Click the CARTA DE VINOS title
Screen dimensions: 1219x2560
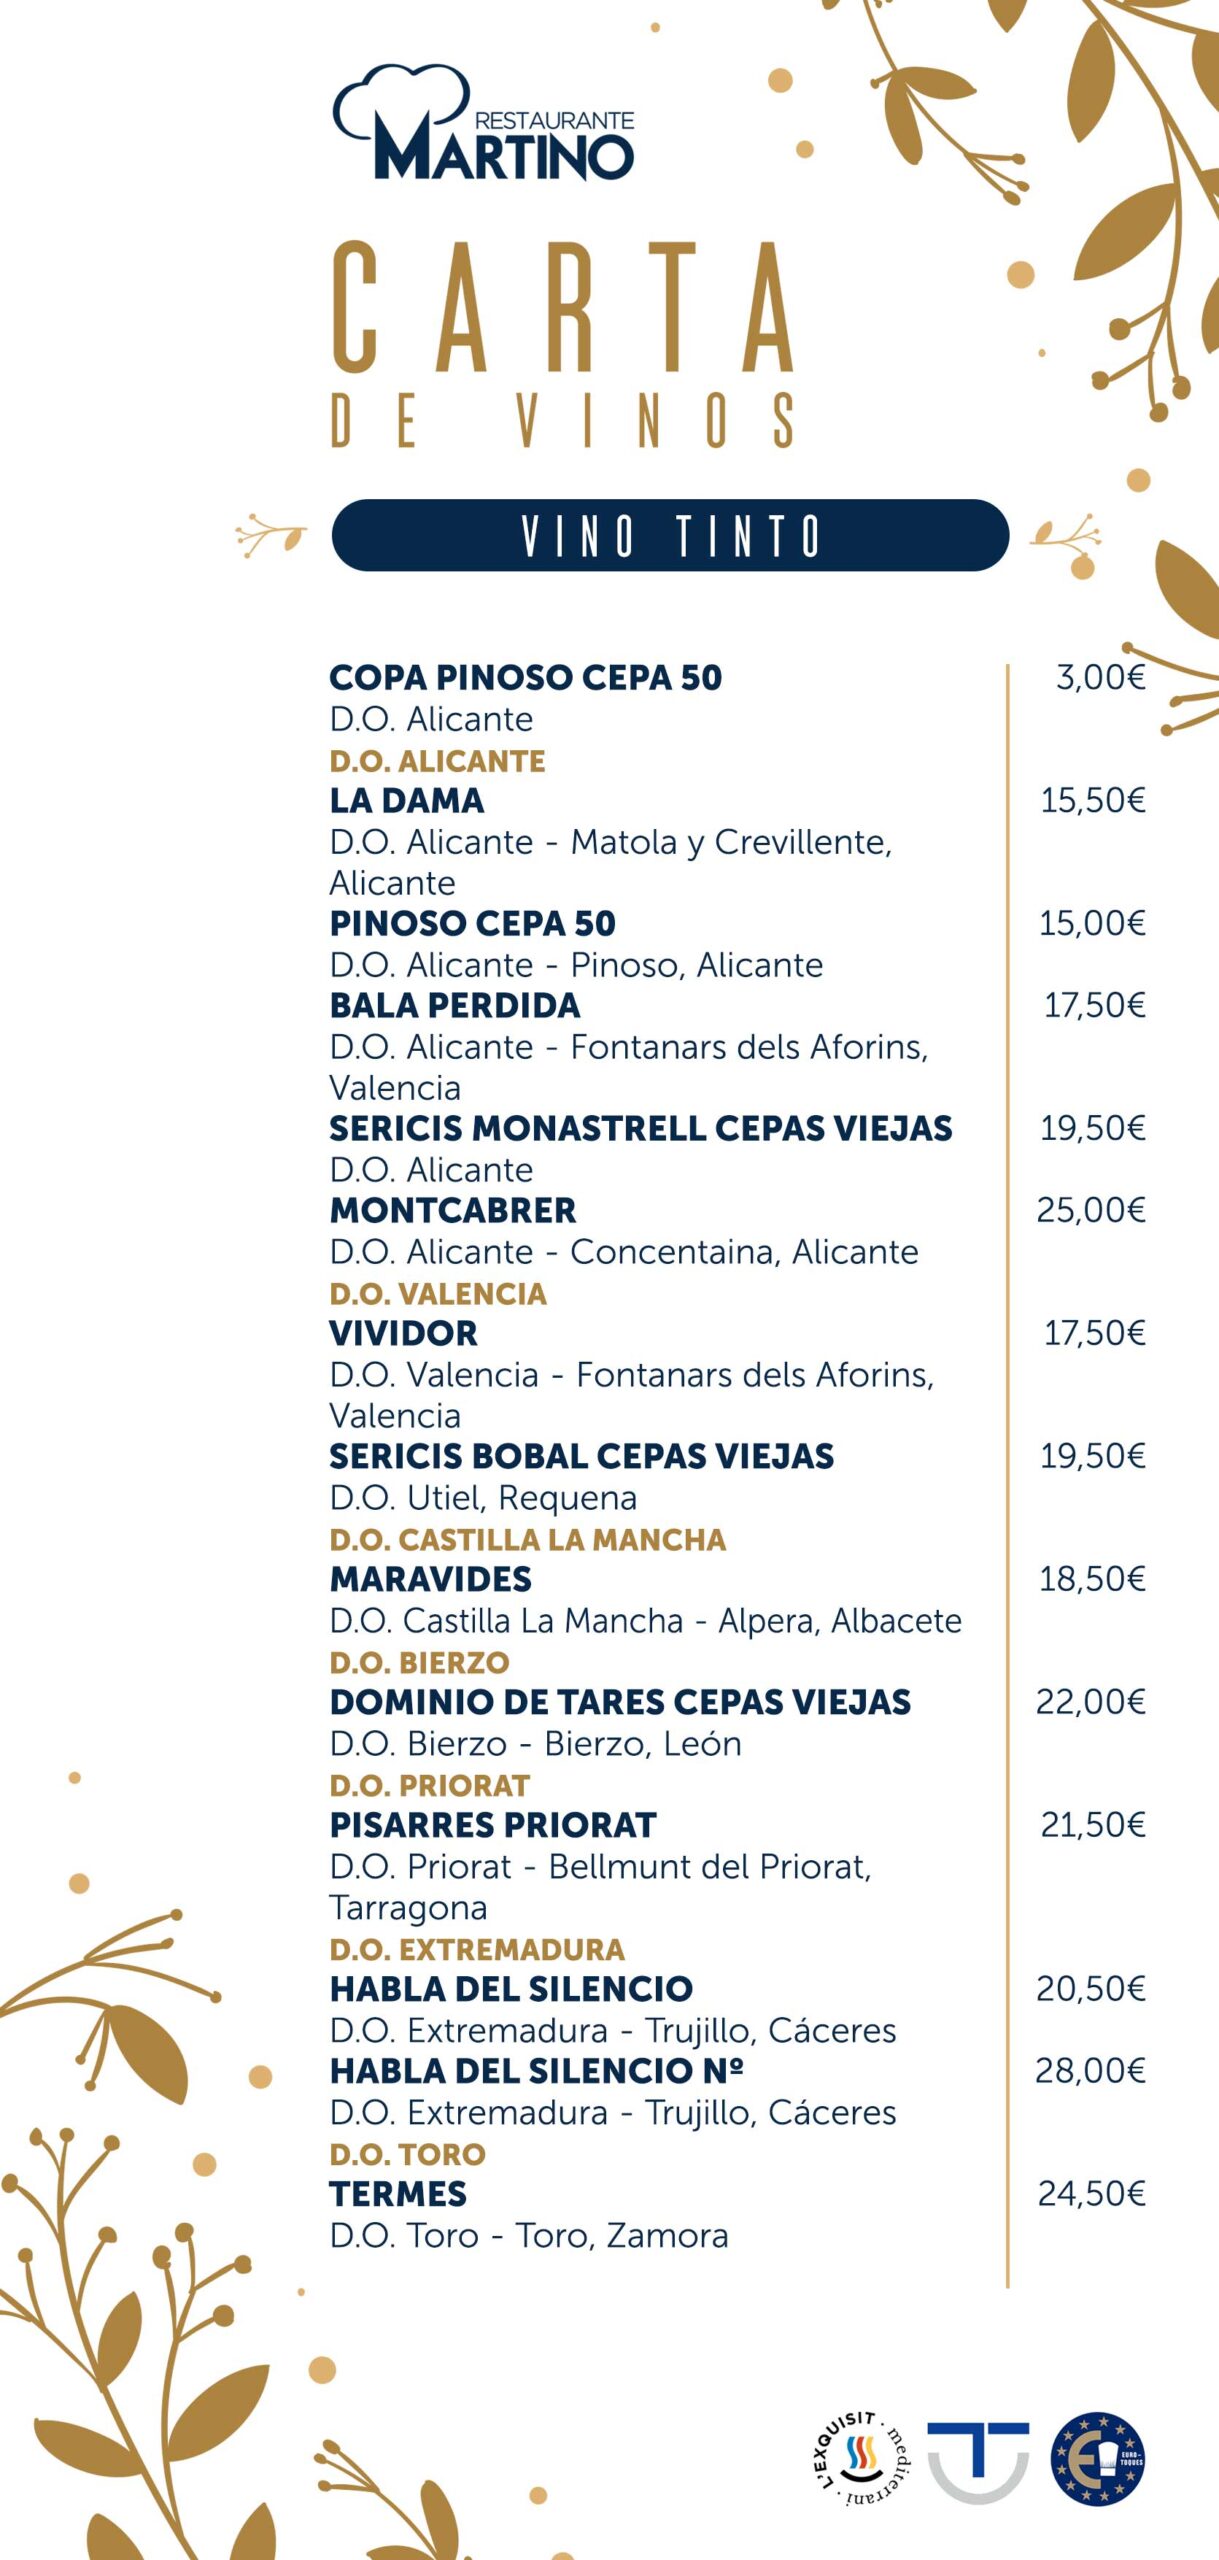click(563, 343)
